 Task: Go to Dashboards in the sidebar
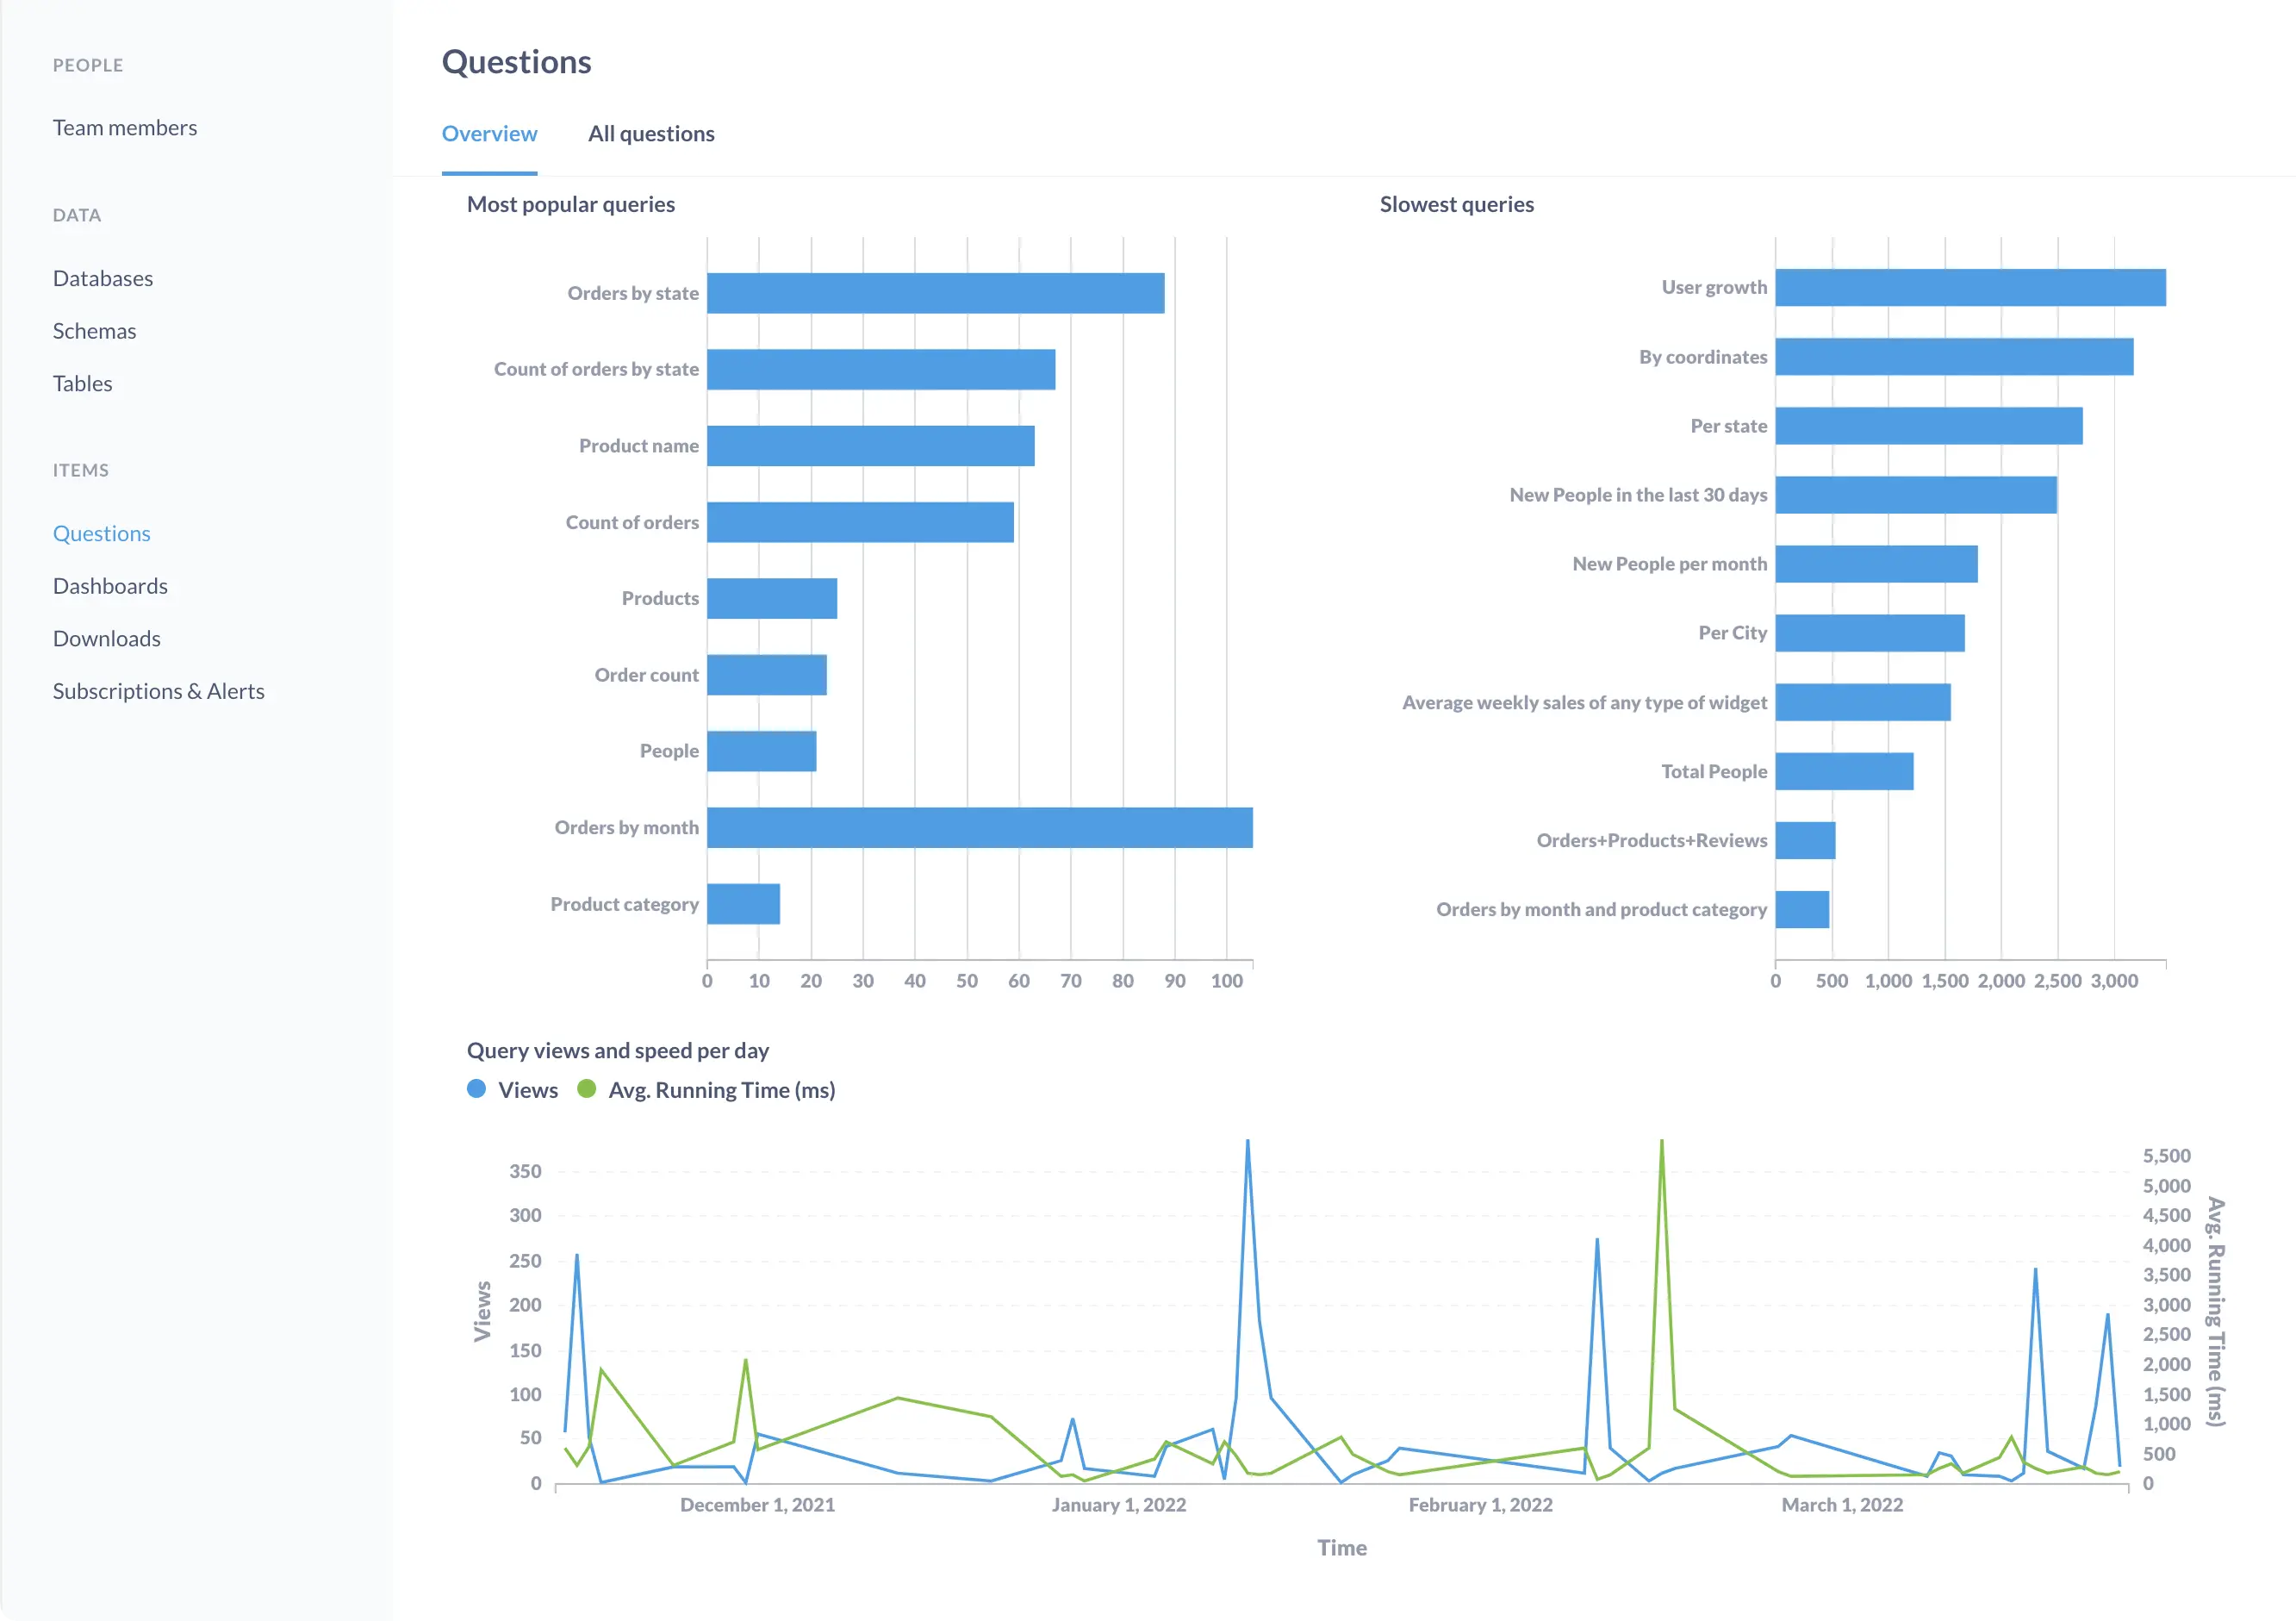[110, 585]
